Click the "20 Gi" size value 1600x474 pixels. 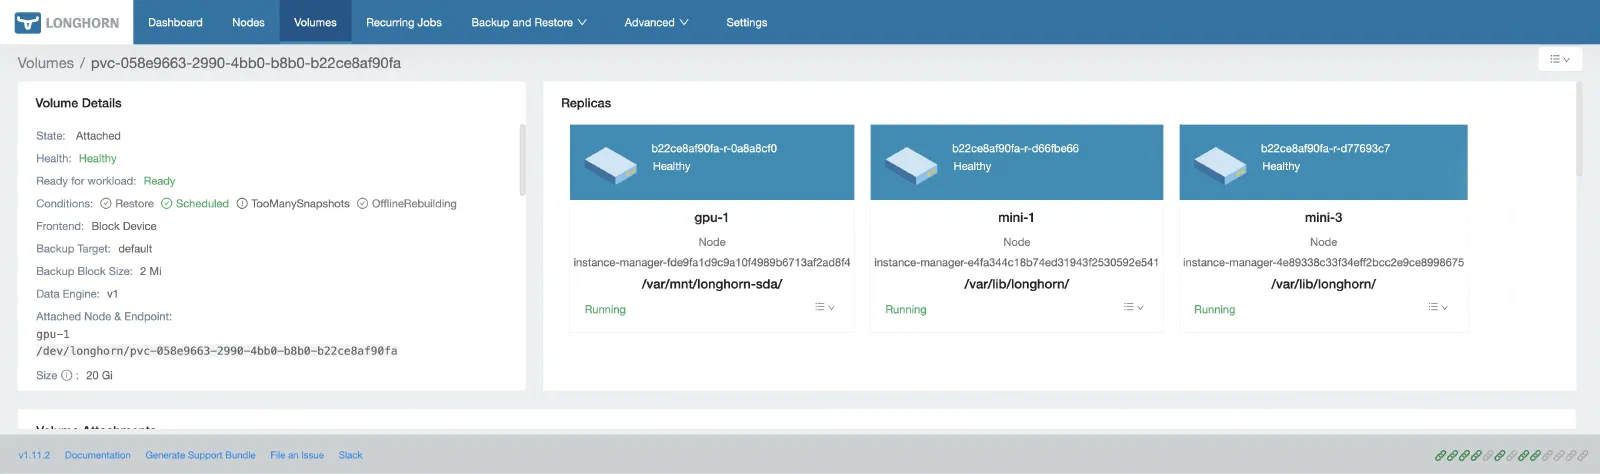[99, 376]
